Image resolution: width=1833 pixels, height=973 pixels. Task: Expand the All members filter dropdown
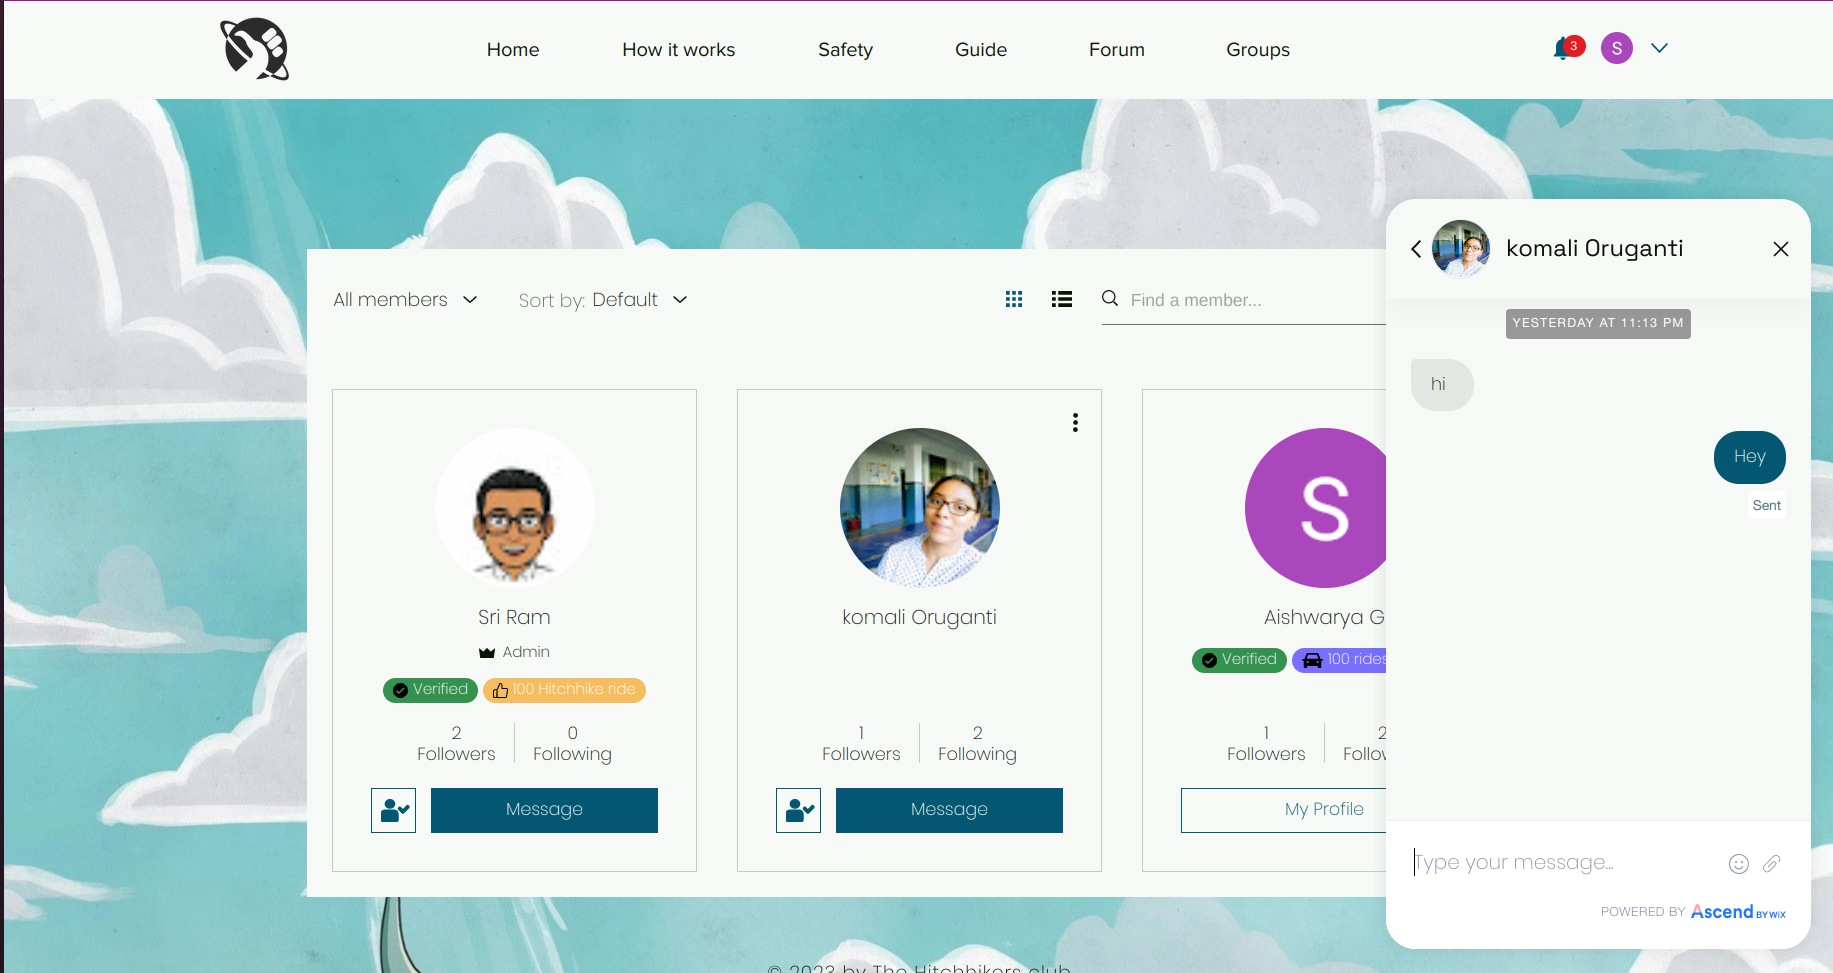pyautogui.click(x=405, y=300)
